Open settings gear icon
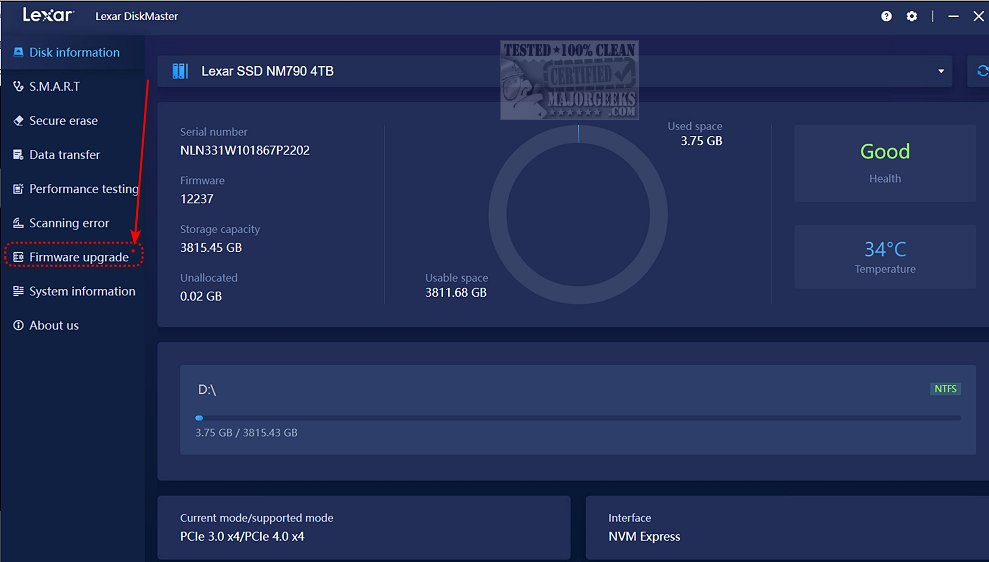 [911, 16]
